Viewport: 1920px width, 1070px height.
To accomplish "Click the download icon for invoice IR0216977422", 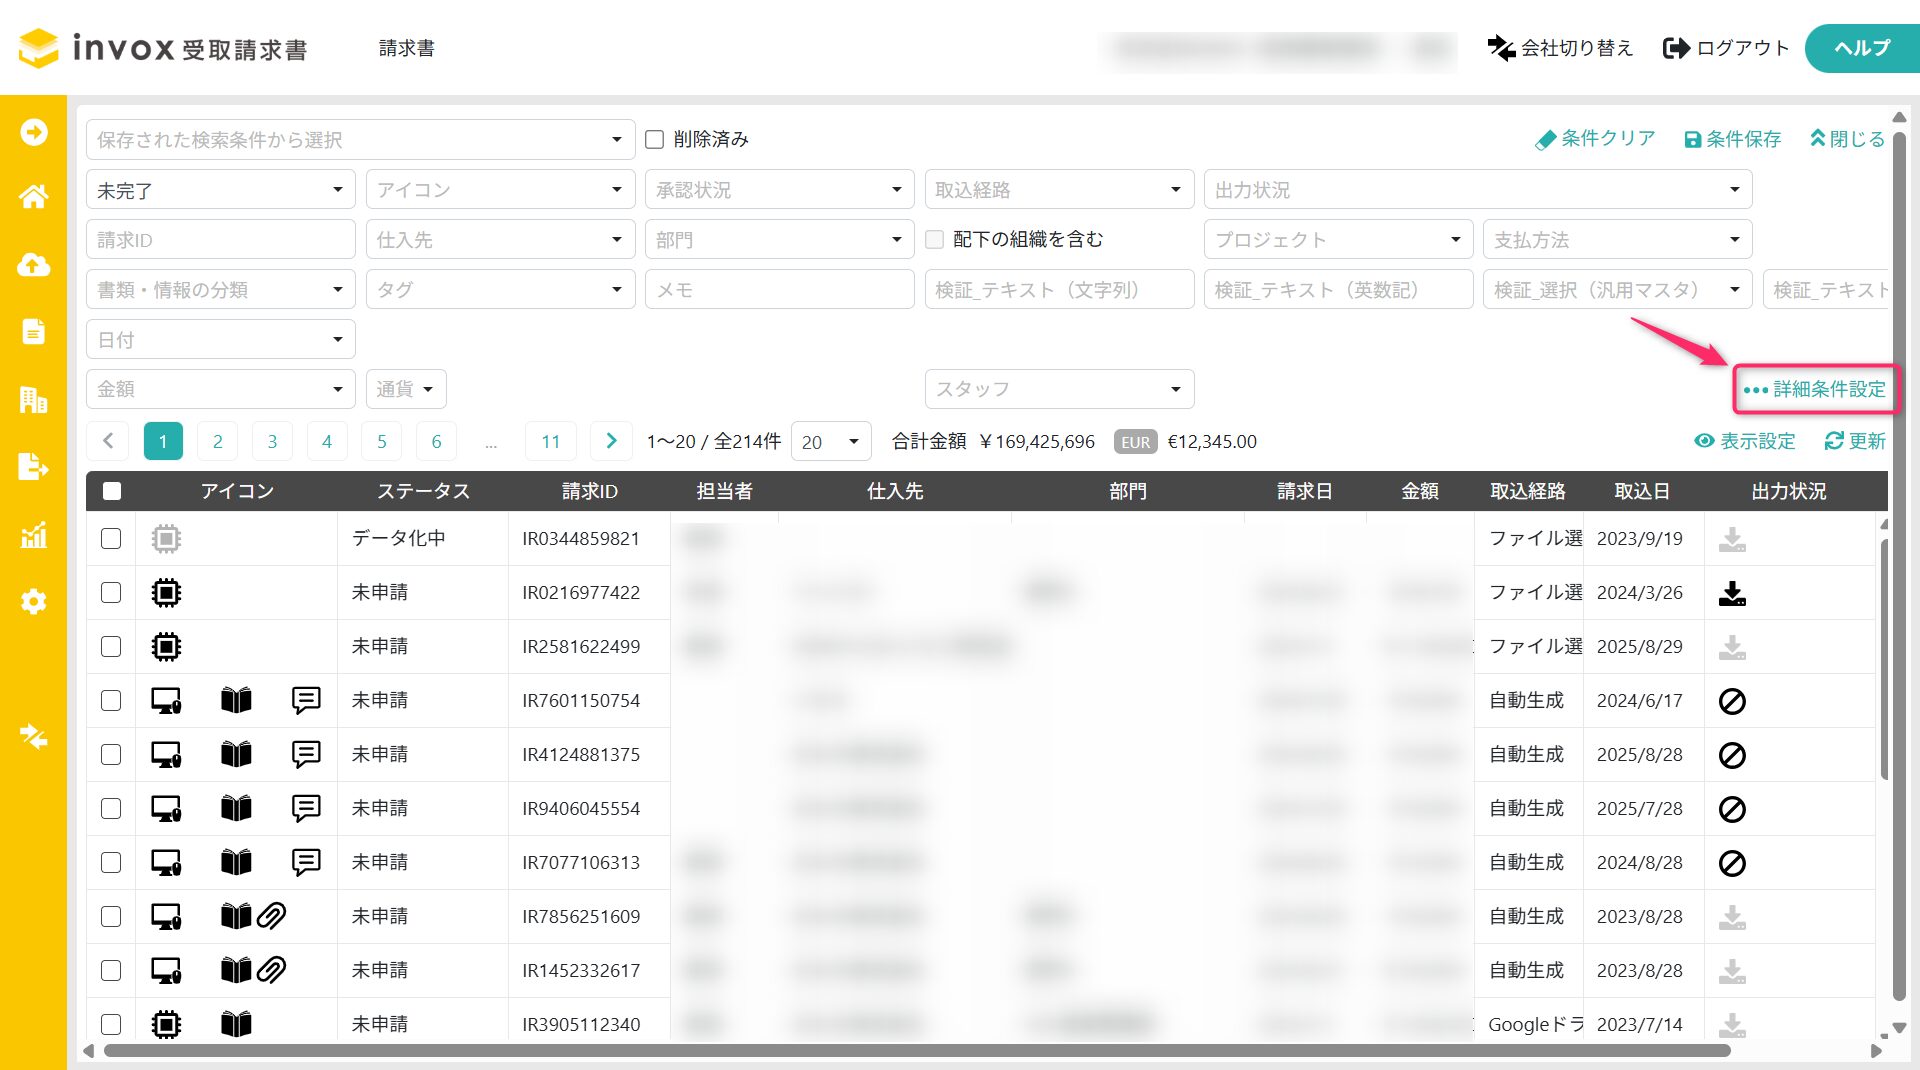I will click(x=1731, y=593).
